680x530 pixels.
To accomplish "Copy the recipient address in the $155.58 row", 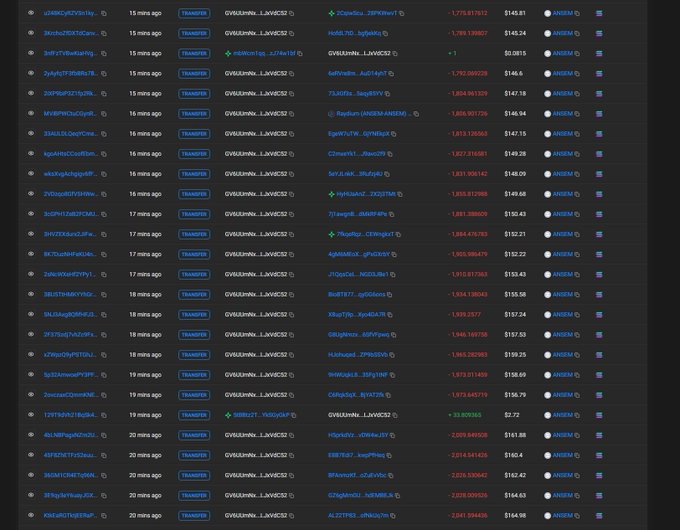I will (x=389, y=295).
